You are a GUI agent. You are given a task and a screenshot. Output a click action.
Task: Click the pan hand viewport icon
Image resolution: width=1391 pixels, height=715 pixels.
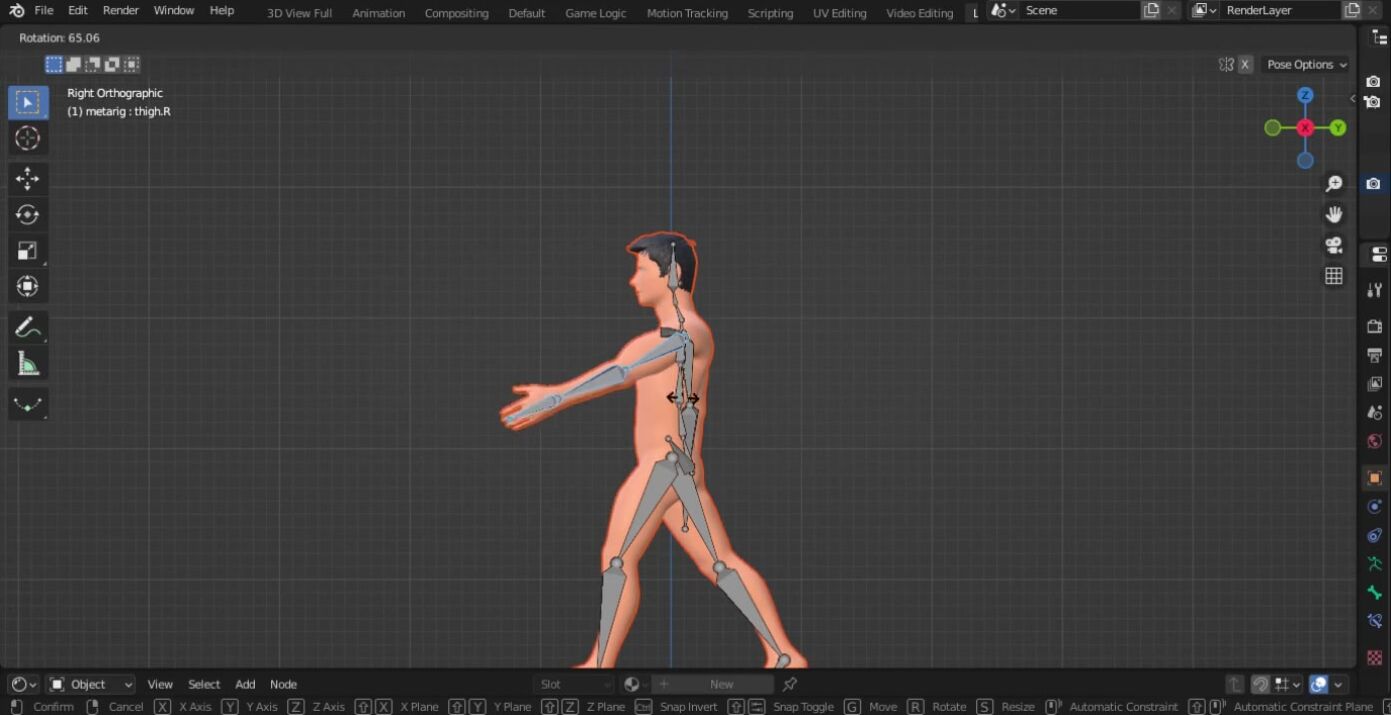1333,214
